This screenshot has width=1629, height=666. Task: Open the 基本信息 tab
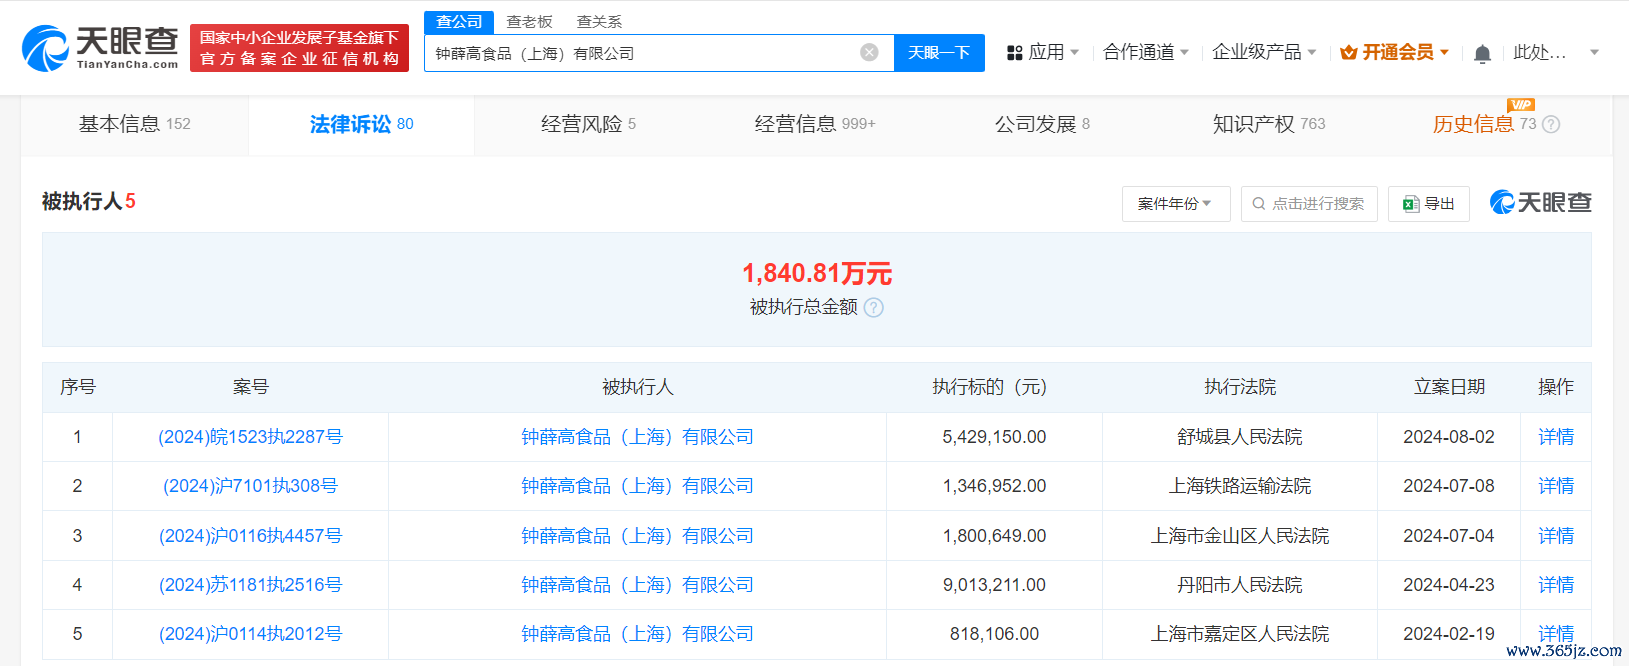[x=135, y=124]
